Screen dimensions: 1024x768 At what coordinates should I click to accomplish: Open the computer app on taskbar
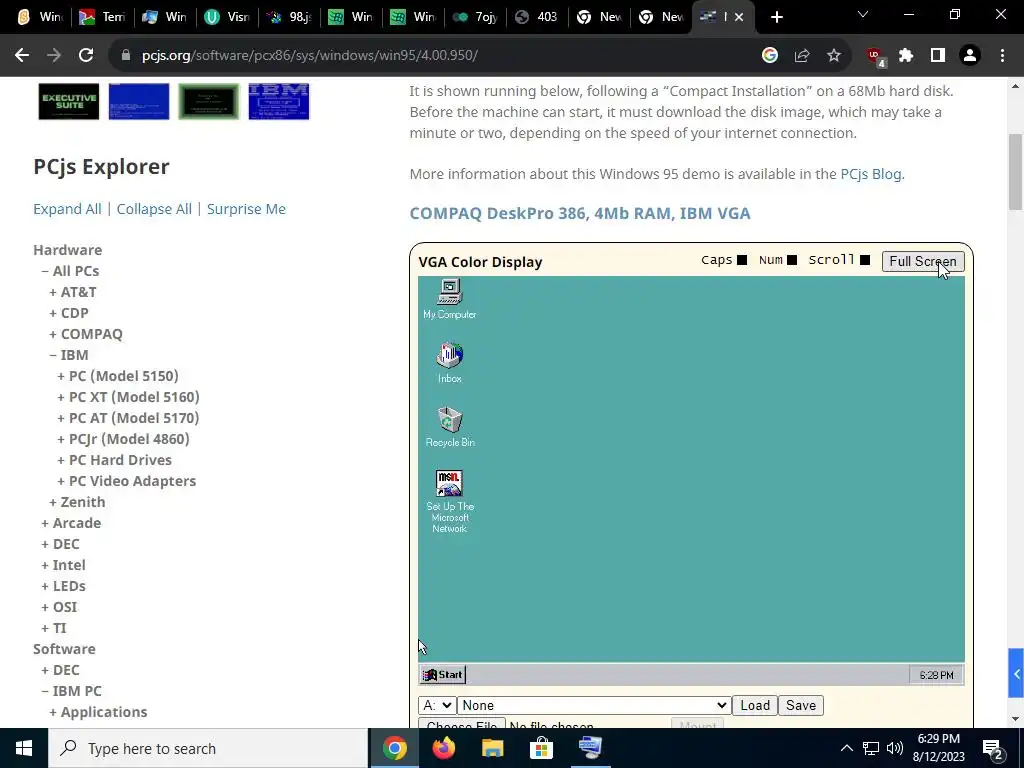point(590,748)
